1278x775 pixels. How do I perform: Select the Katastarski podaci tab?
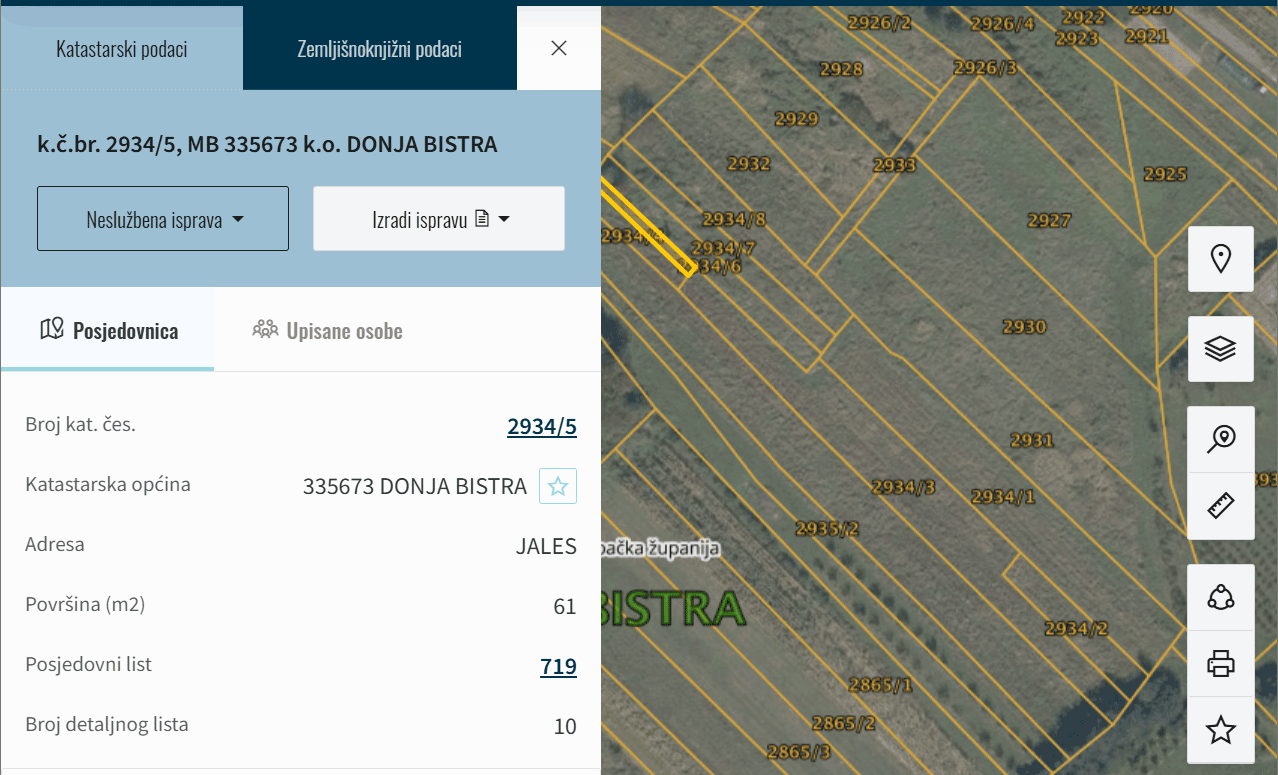(x=122, y=49)
